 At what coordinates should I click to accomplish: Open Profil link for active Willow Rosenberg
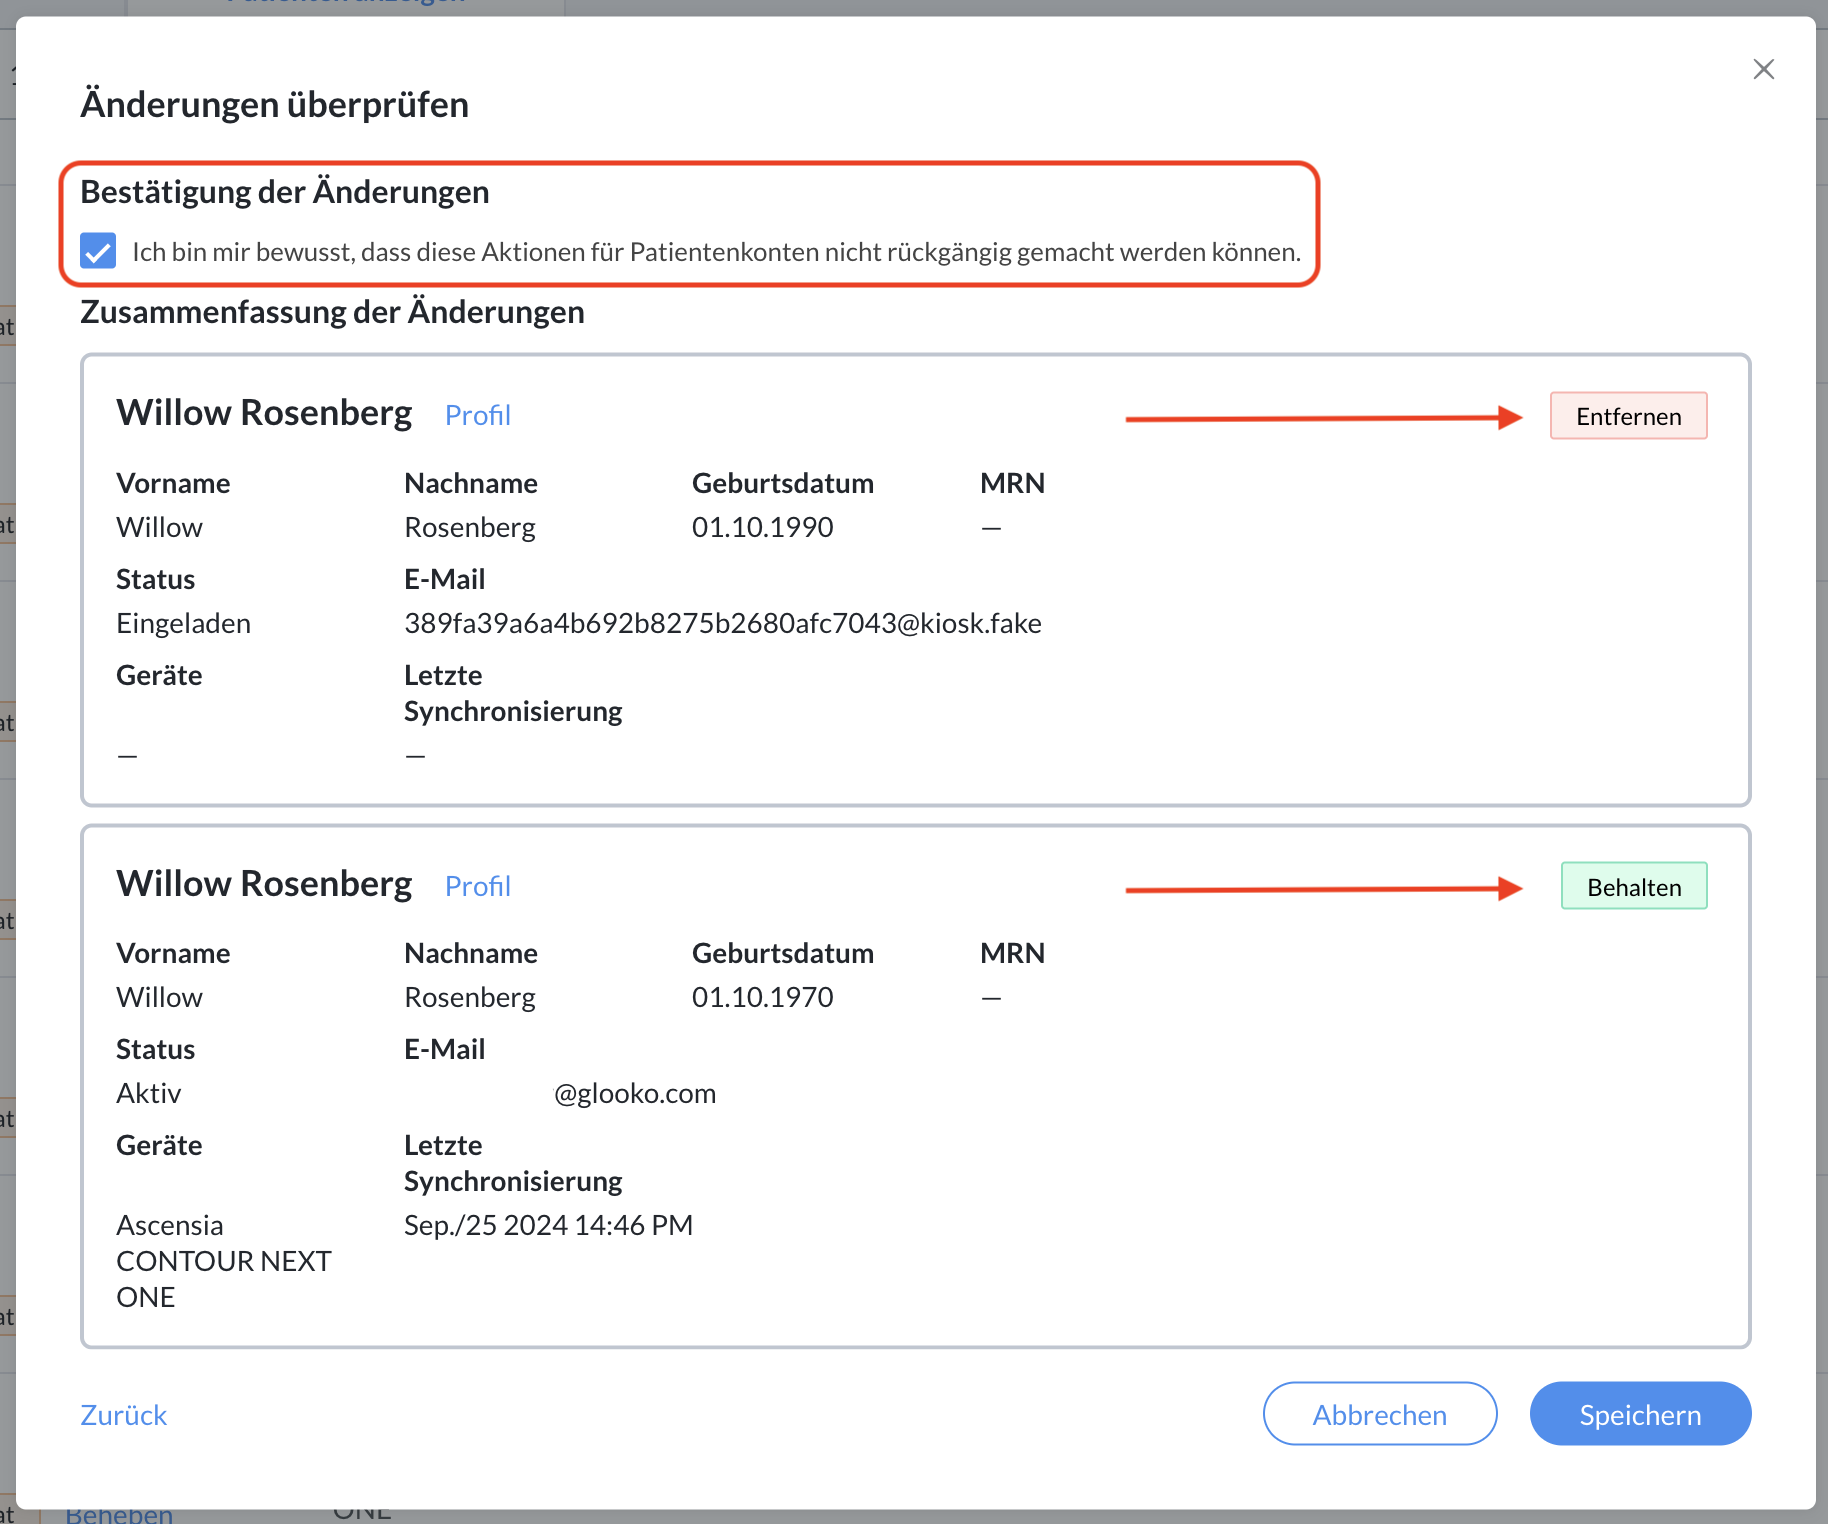(x=477, y=886)
